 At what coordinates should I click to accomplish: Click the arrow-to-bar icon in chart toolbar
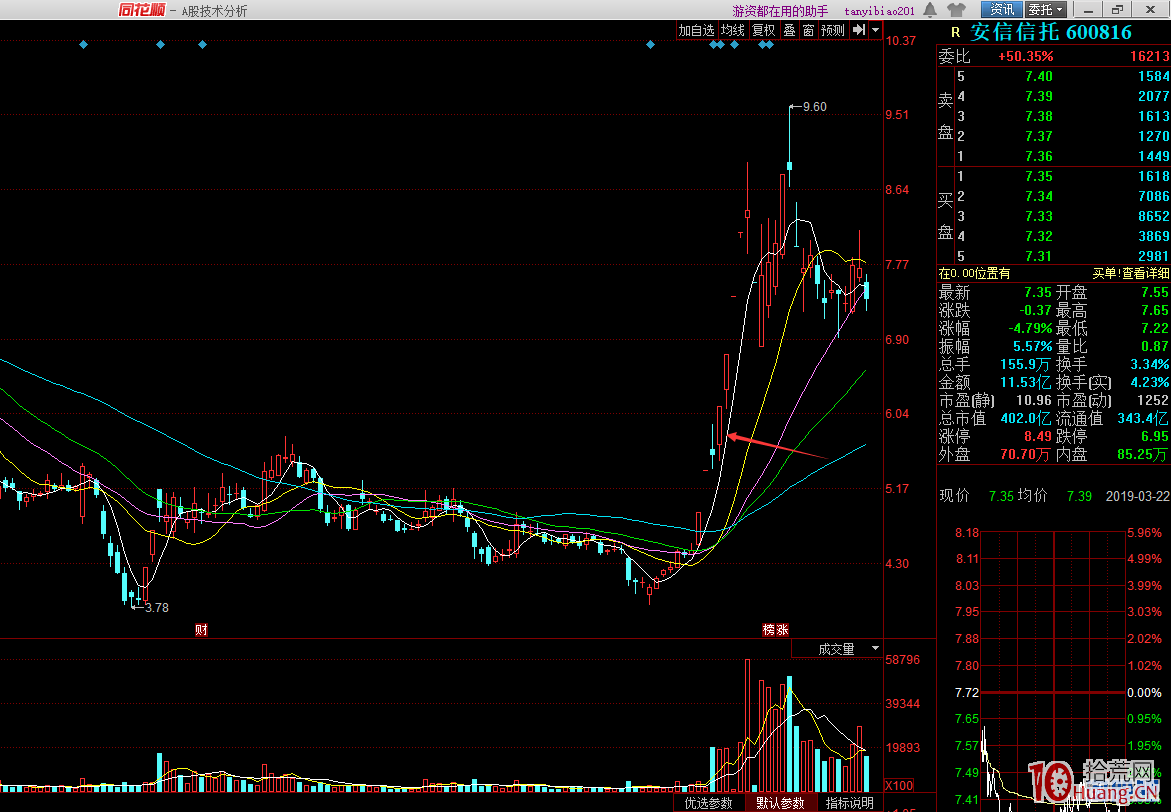(858, 30)
